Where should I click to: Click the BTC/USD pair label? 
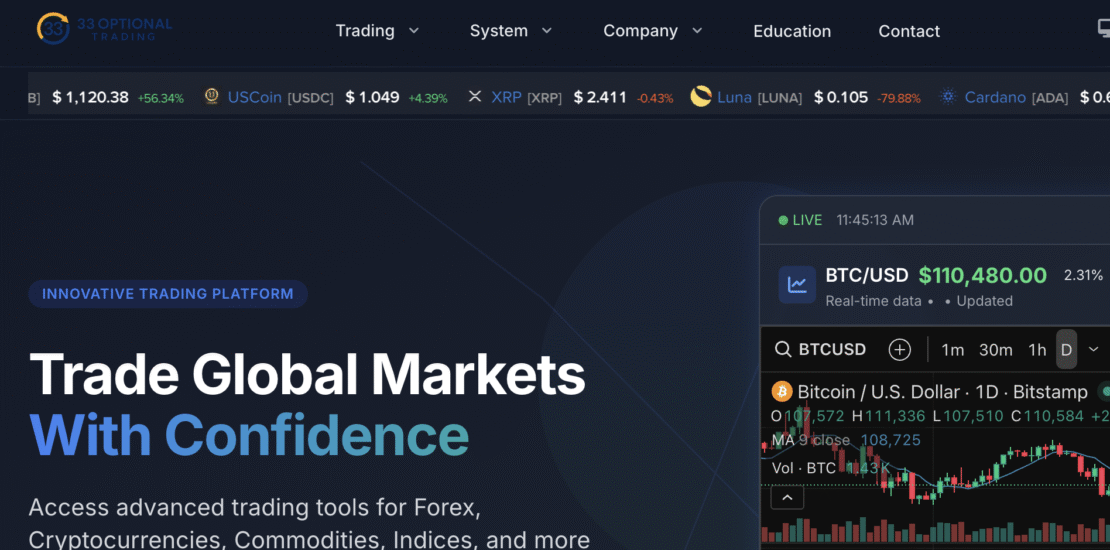click(866, 275)
